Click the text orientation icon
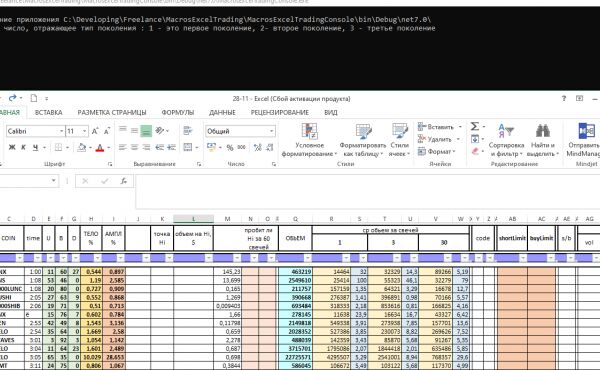Viewport: 600px width, 370px height. tap(160, 131)
